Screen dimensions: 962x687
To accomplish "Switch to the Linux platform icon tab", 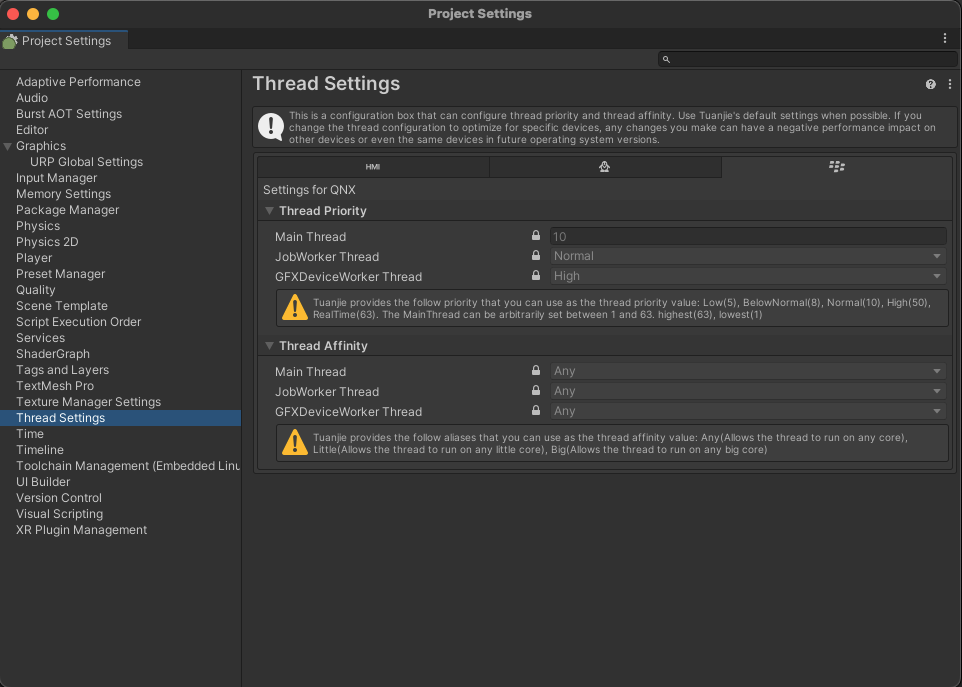I will coord(605,167).
